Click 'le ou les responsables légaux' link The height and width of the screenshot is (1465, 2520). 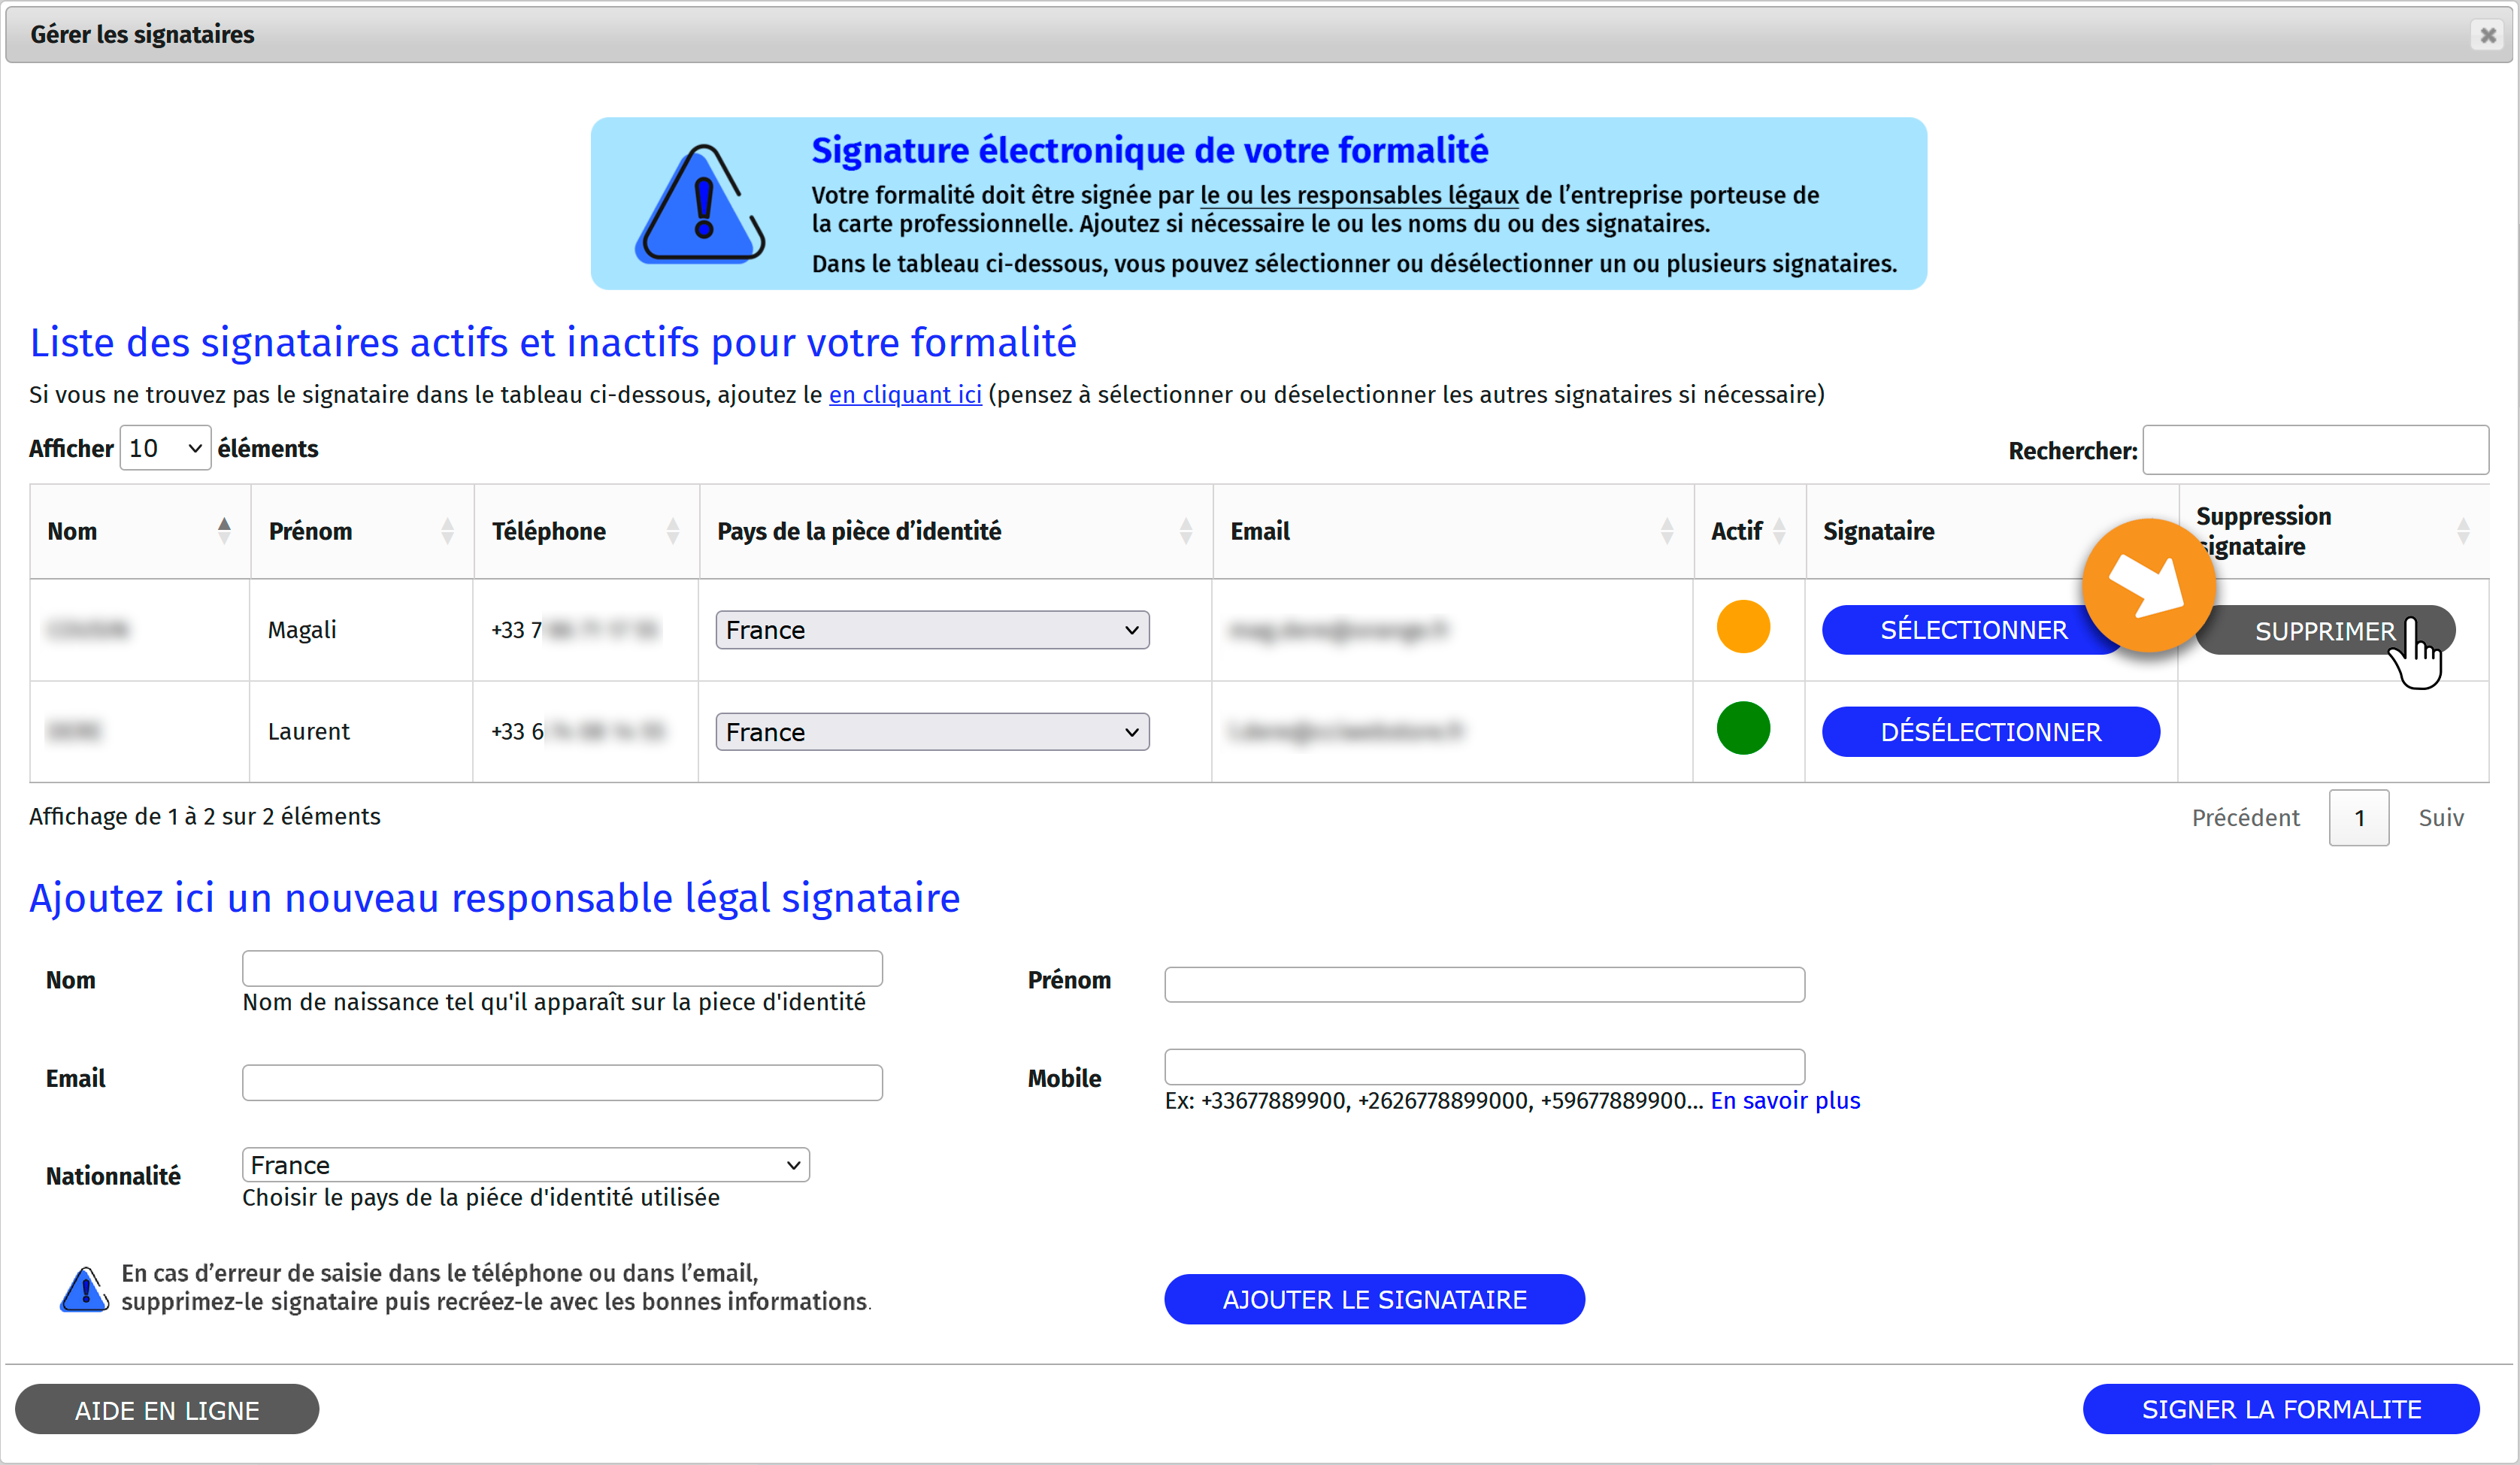click(x=1359, y=195)
